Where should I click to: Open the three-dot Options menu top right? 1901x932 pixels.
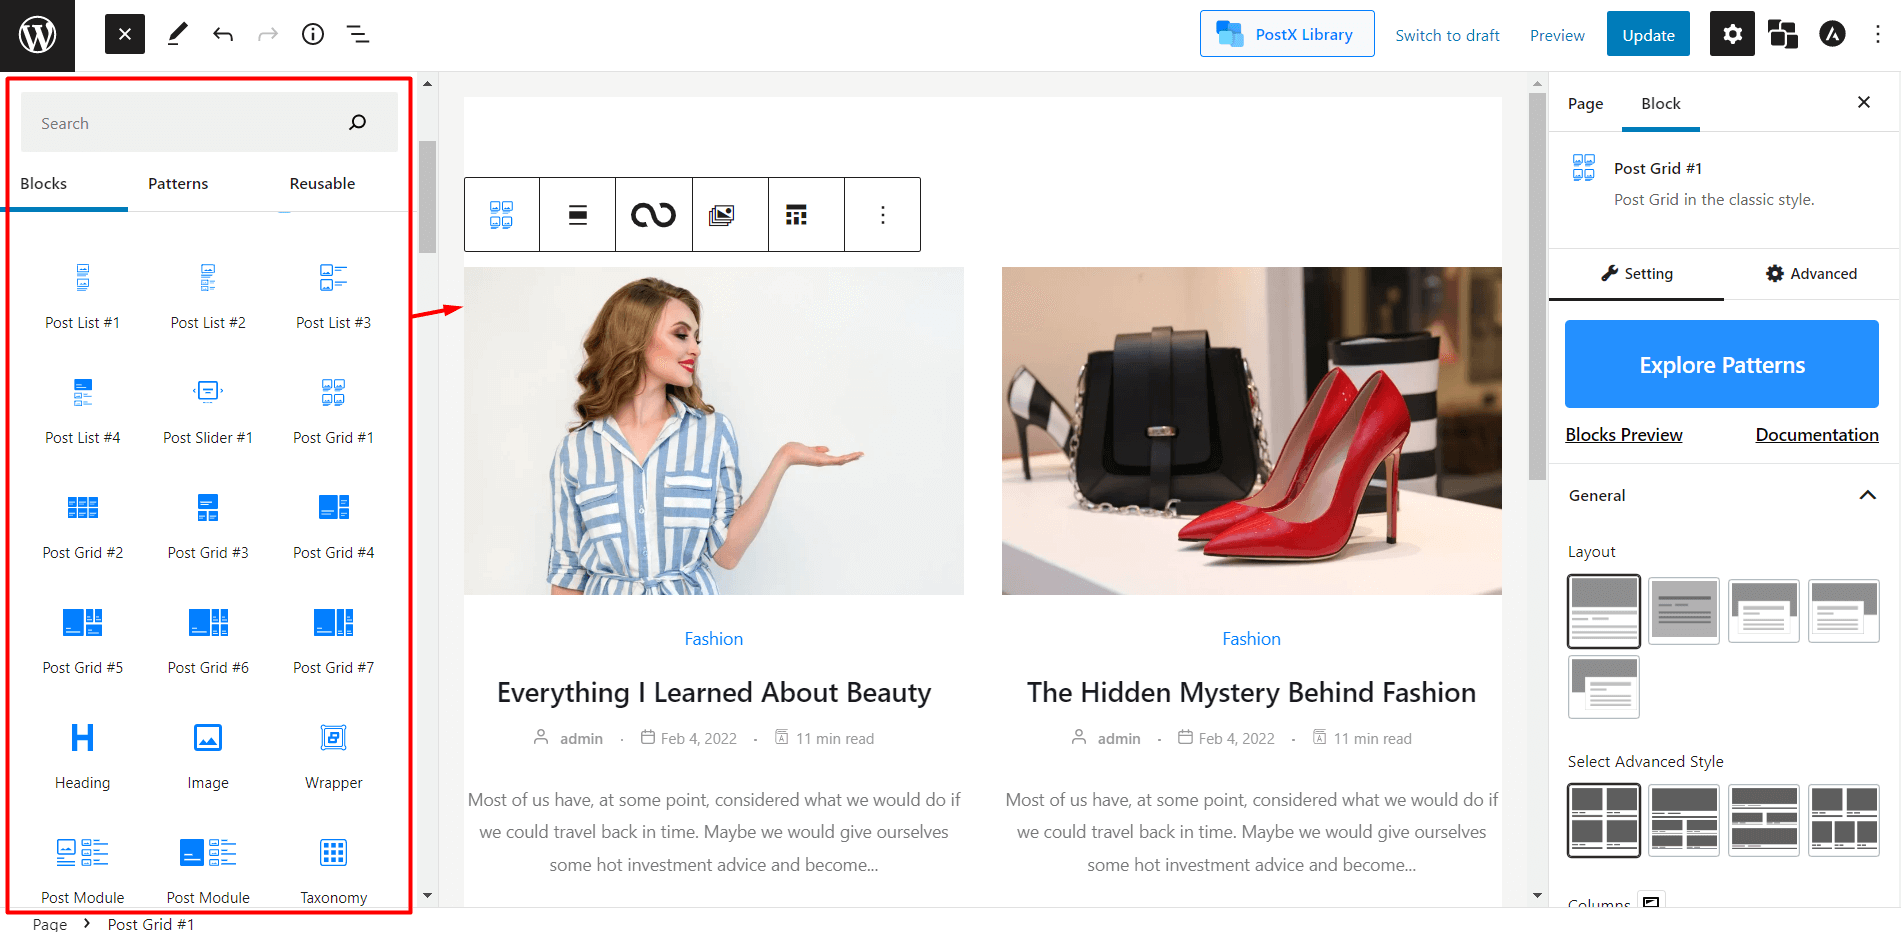(x=1877, y=35)
